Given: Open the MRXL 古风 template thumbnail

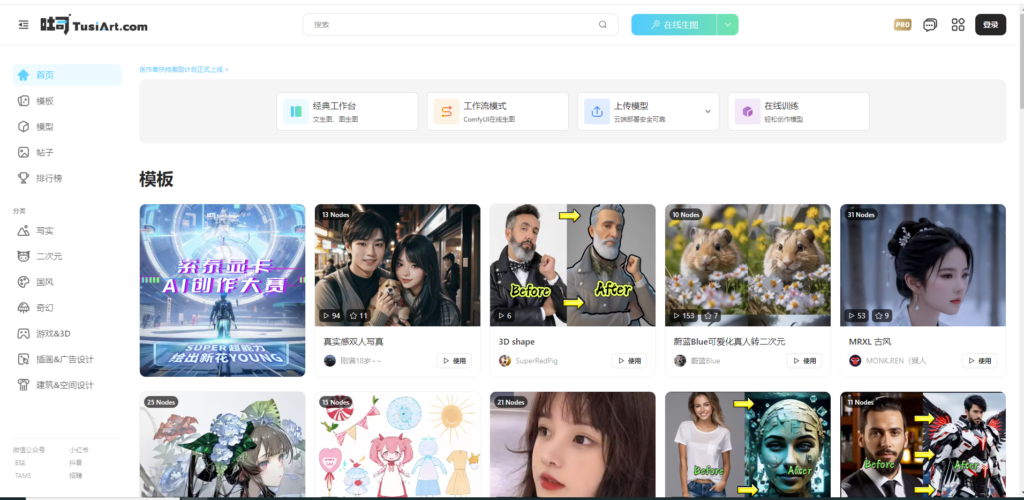Looking at the screenshot, I should pyautogui.click(x=922, y=265).
